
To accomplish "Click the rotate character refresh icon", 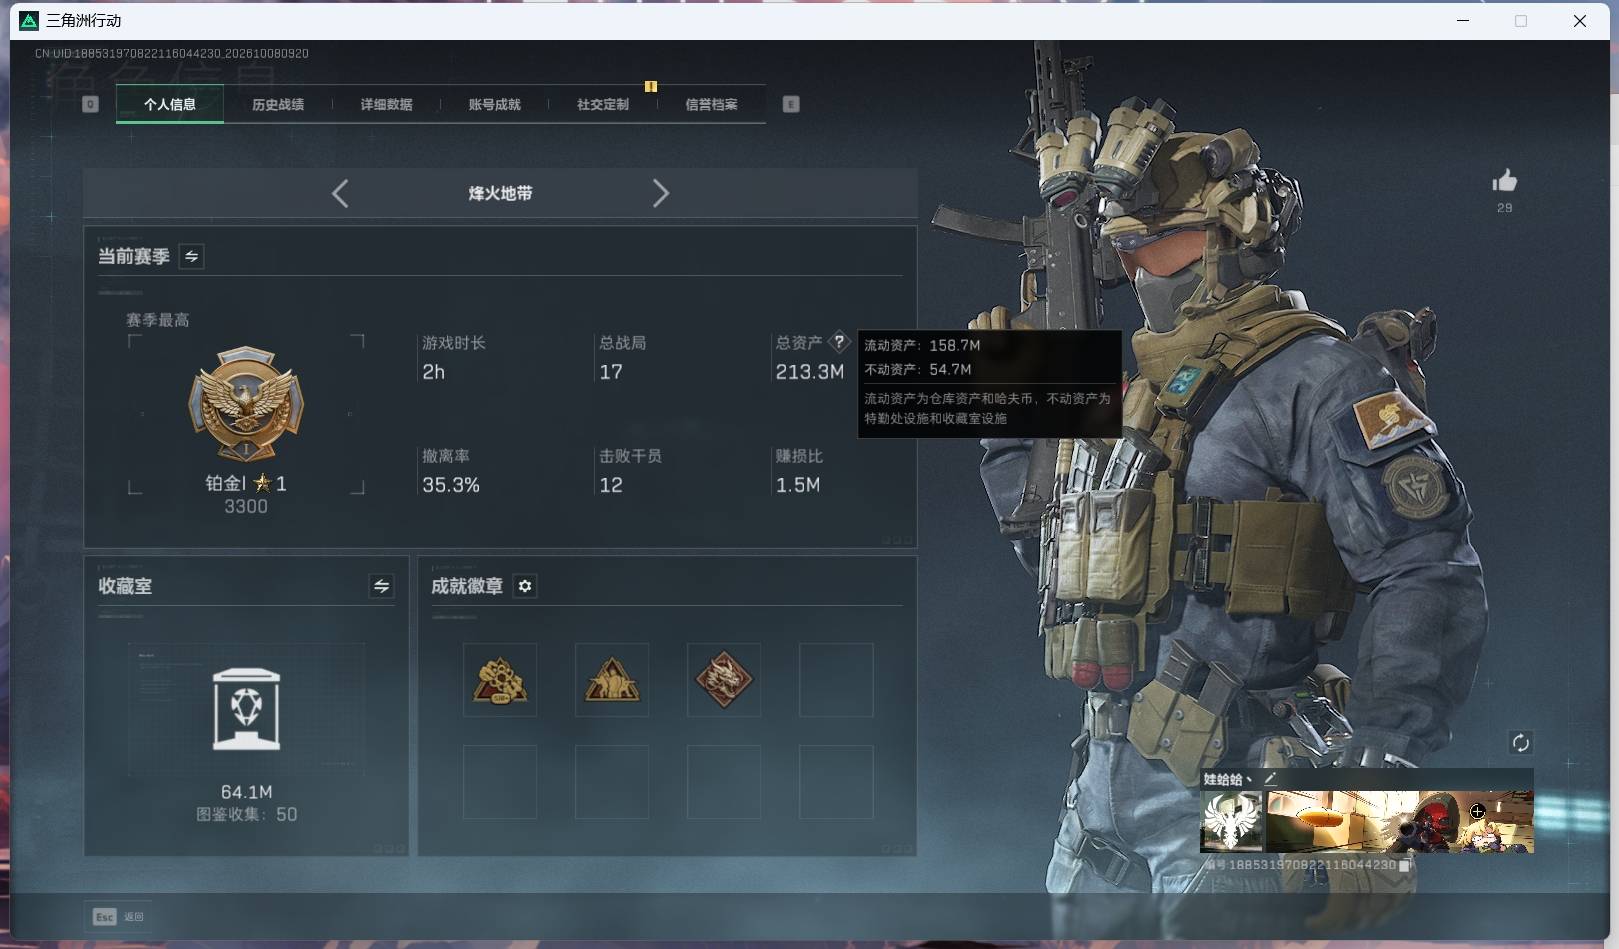I will 1520,742.
